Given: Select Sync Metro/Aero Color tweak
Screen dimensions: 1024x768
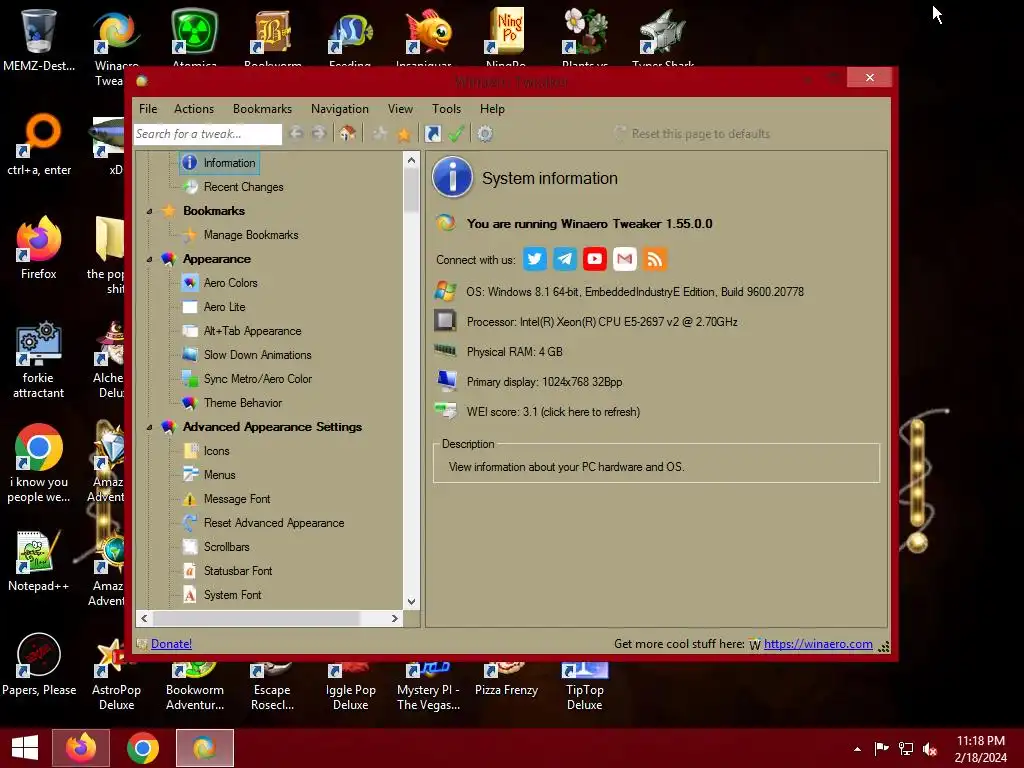Looking at the screenshot, I should 258,379.
